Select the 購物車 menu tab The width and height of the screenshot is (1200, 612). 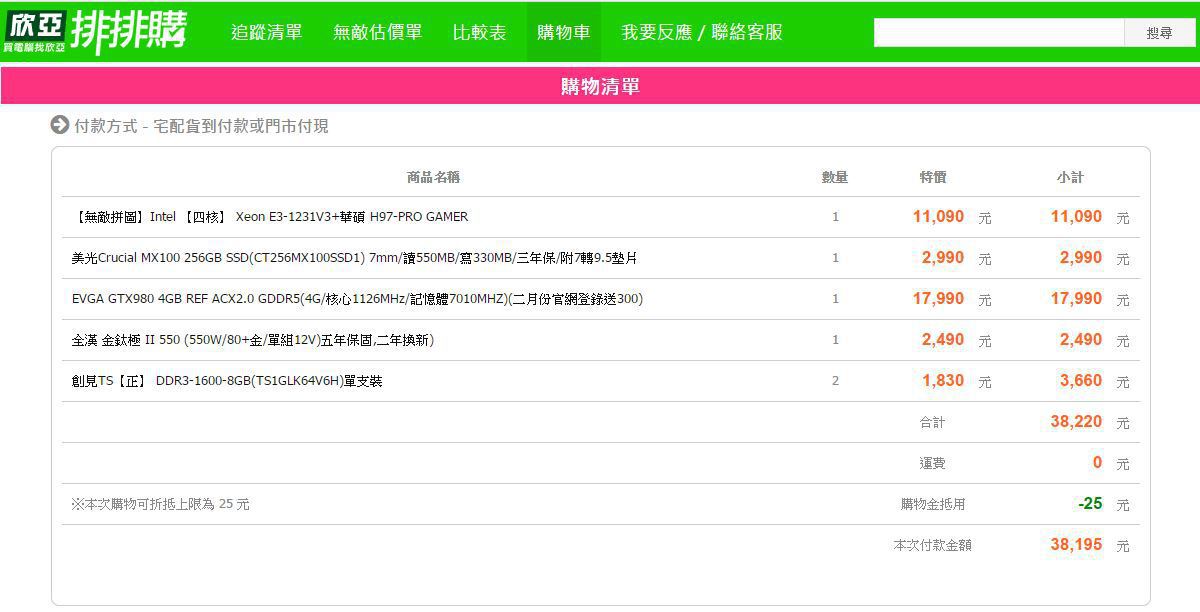(x=563, y=32)
